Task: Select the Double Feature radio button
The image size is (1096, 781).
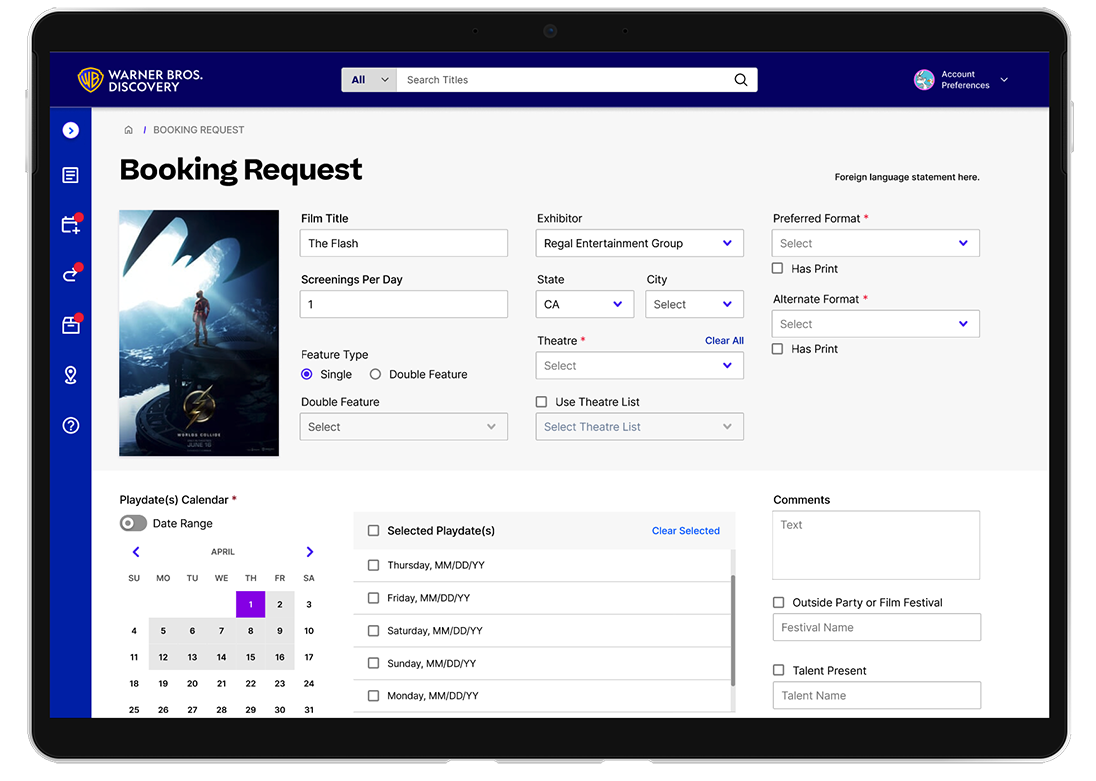Action: [x=375, y=374]
